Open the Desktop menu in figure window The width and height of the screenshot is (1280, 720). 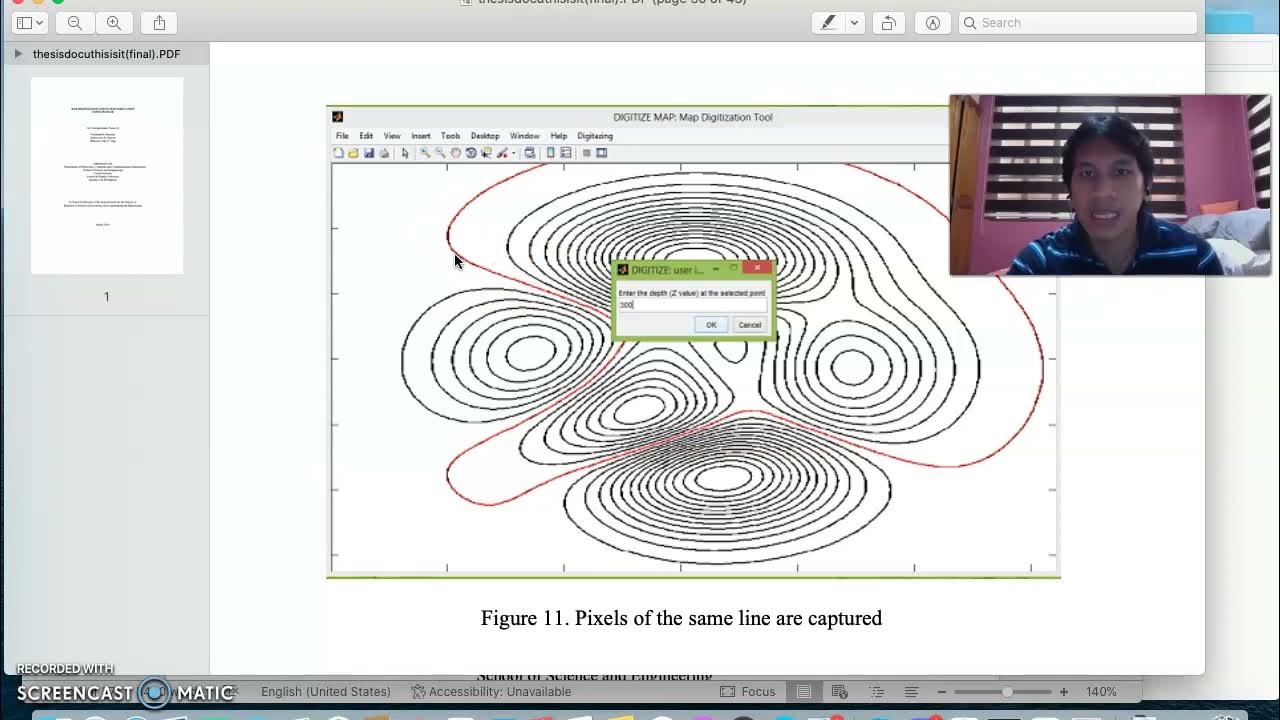[485, 136]
